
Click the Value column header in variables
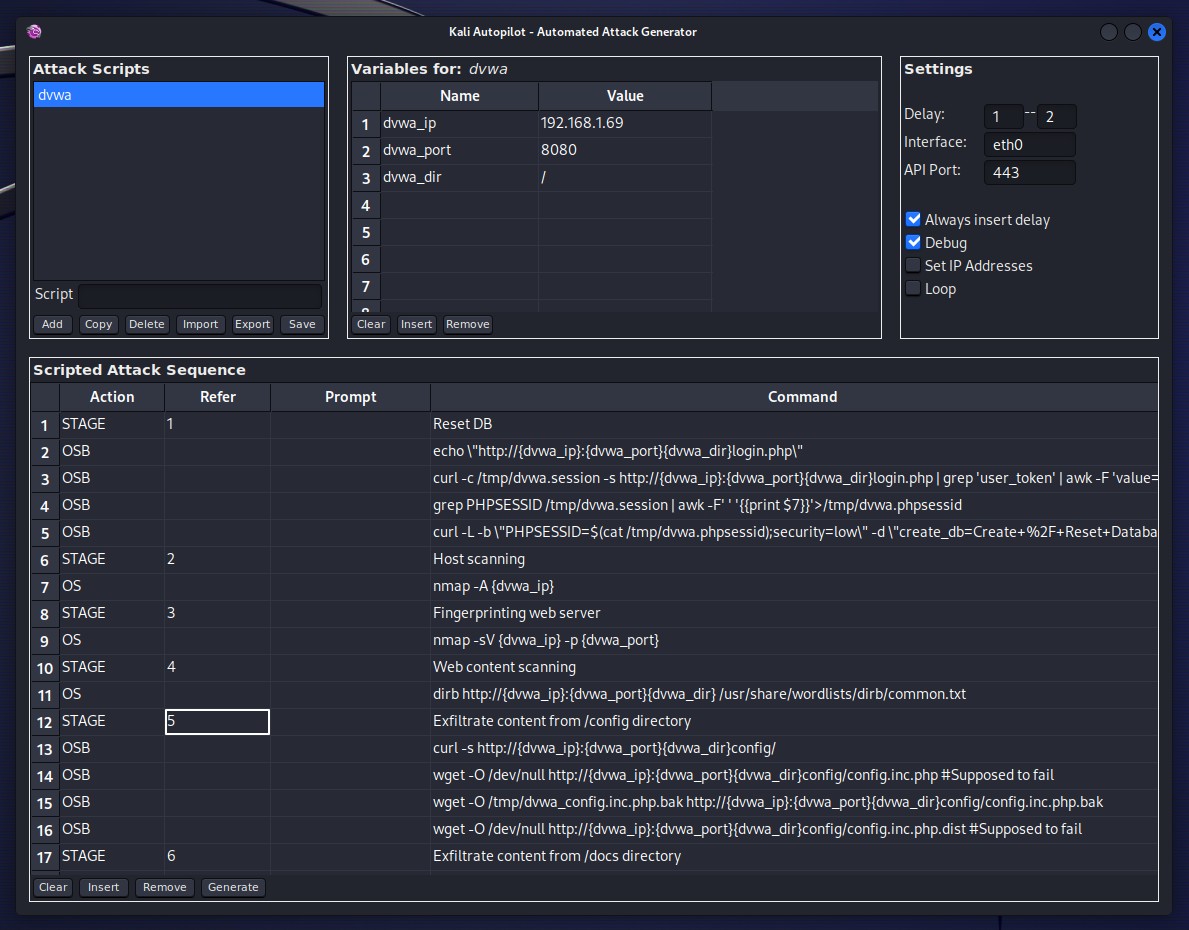point(625,96)
